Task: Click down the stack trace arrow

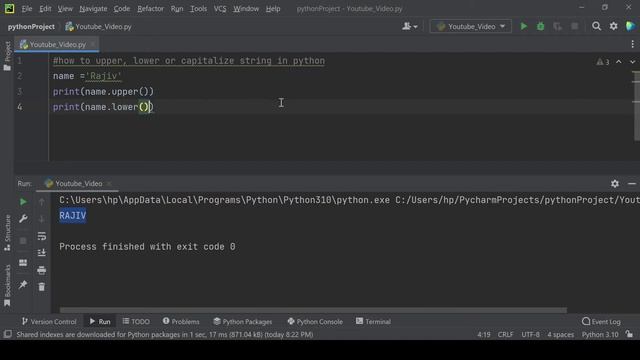Action: (x=42, y=219)
